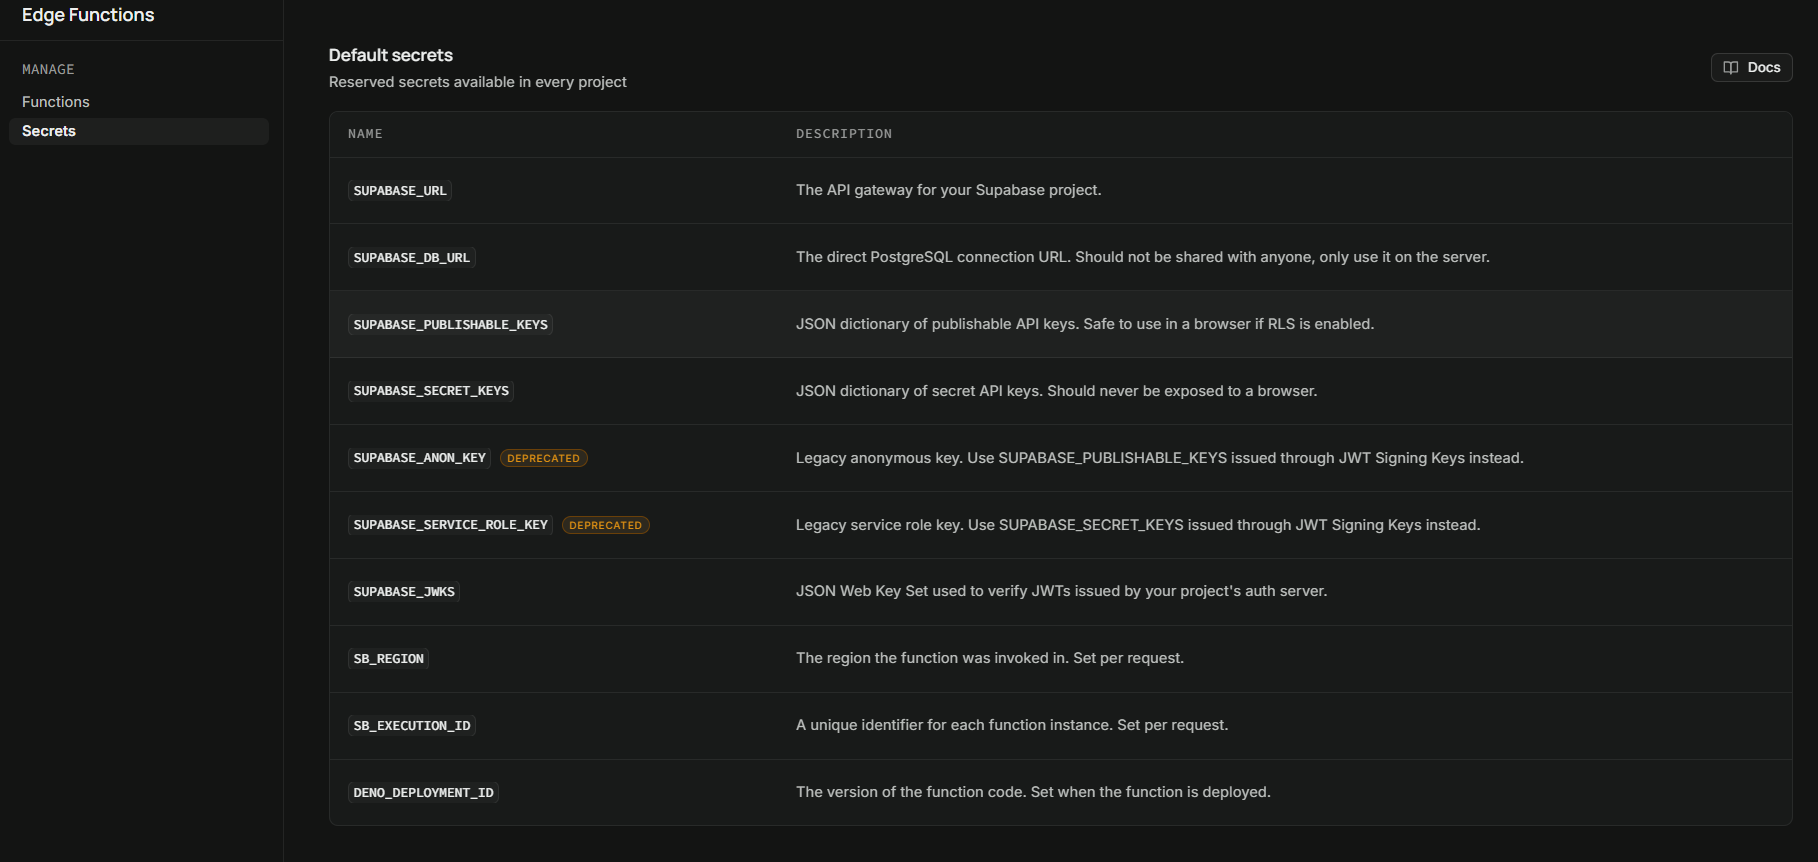The height and width of the screenshot is (862, 1818).
Task: Click the direct PostgreSQL connection URL description
Action: click(1143, 257)
